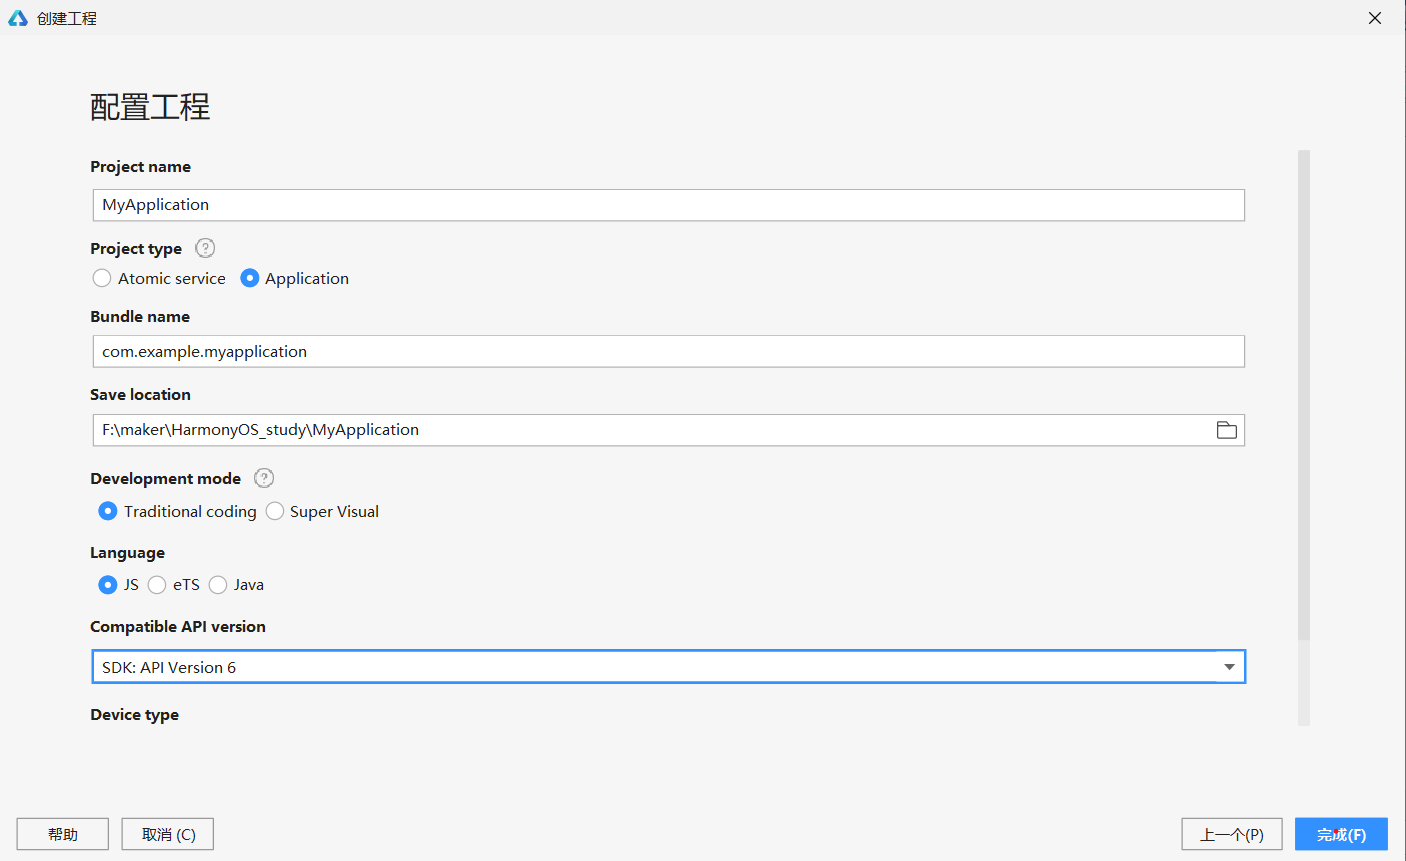
Task: Choose Traditional coding mode
Action: [178, 511]
